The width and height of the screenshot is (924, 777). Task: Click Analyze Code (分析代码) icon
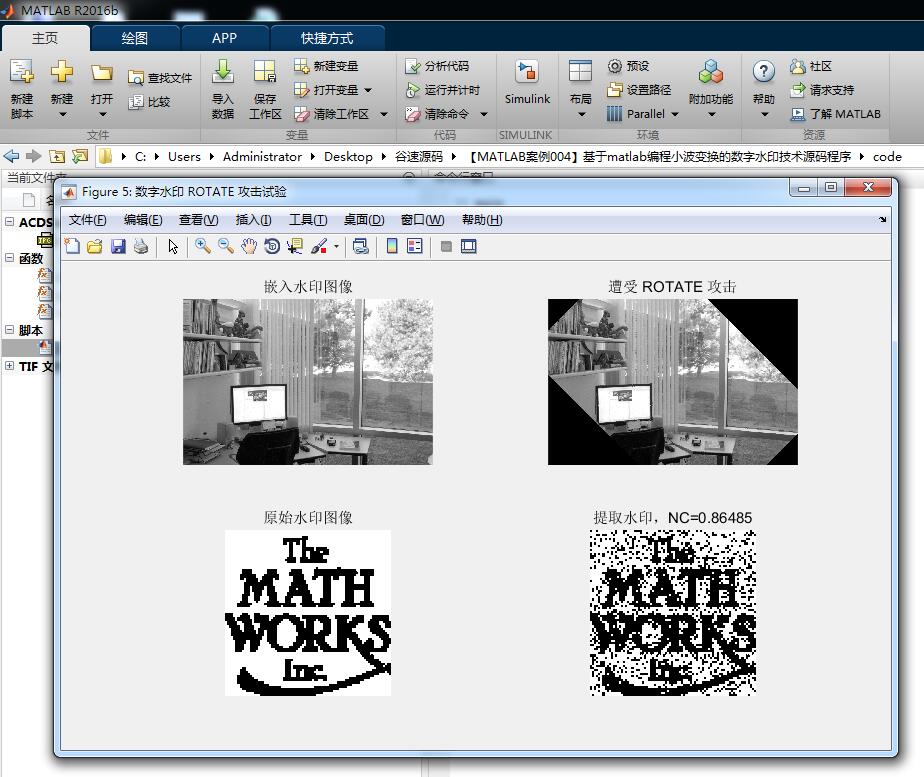click(x=412, y=66)
